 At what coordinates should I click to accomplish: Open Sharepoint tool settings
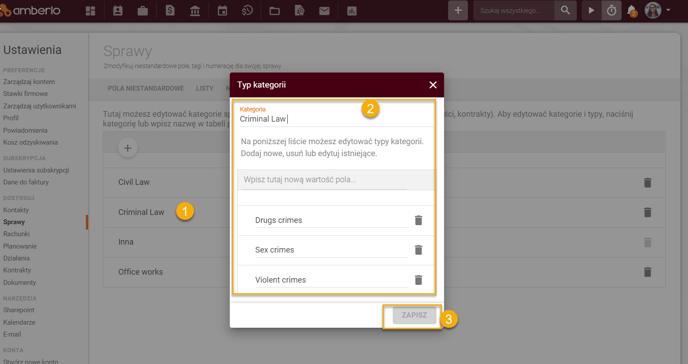click(x=18, y=310)
